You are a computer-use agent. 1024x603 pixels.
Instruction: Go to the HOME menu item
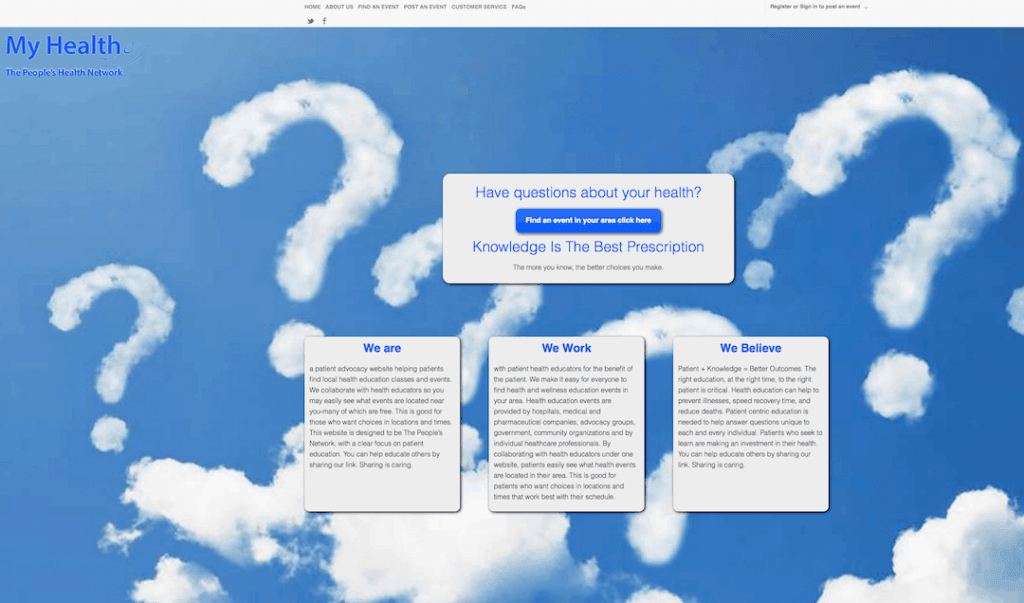[312, 7]
